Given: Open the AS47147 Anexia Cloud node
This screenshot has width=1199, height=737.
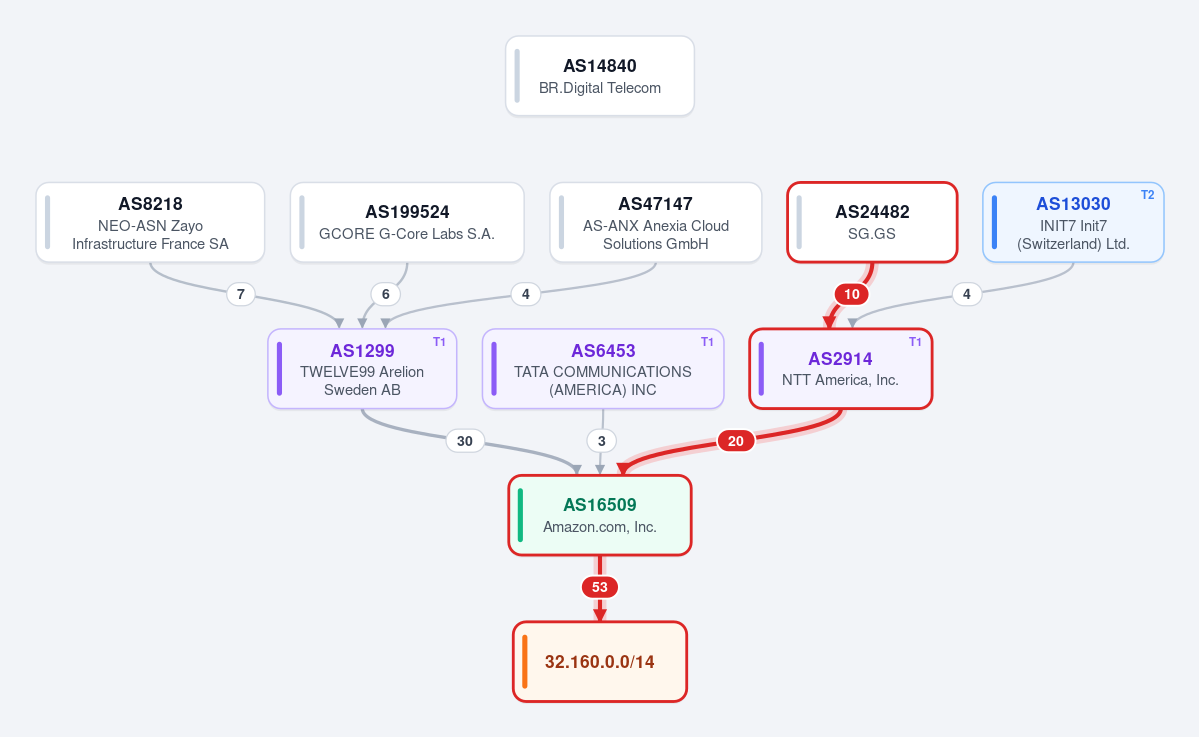Looking at the screenshot, I should 655,222.
